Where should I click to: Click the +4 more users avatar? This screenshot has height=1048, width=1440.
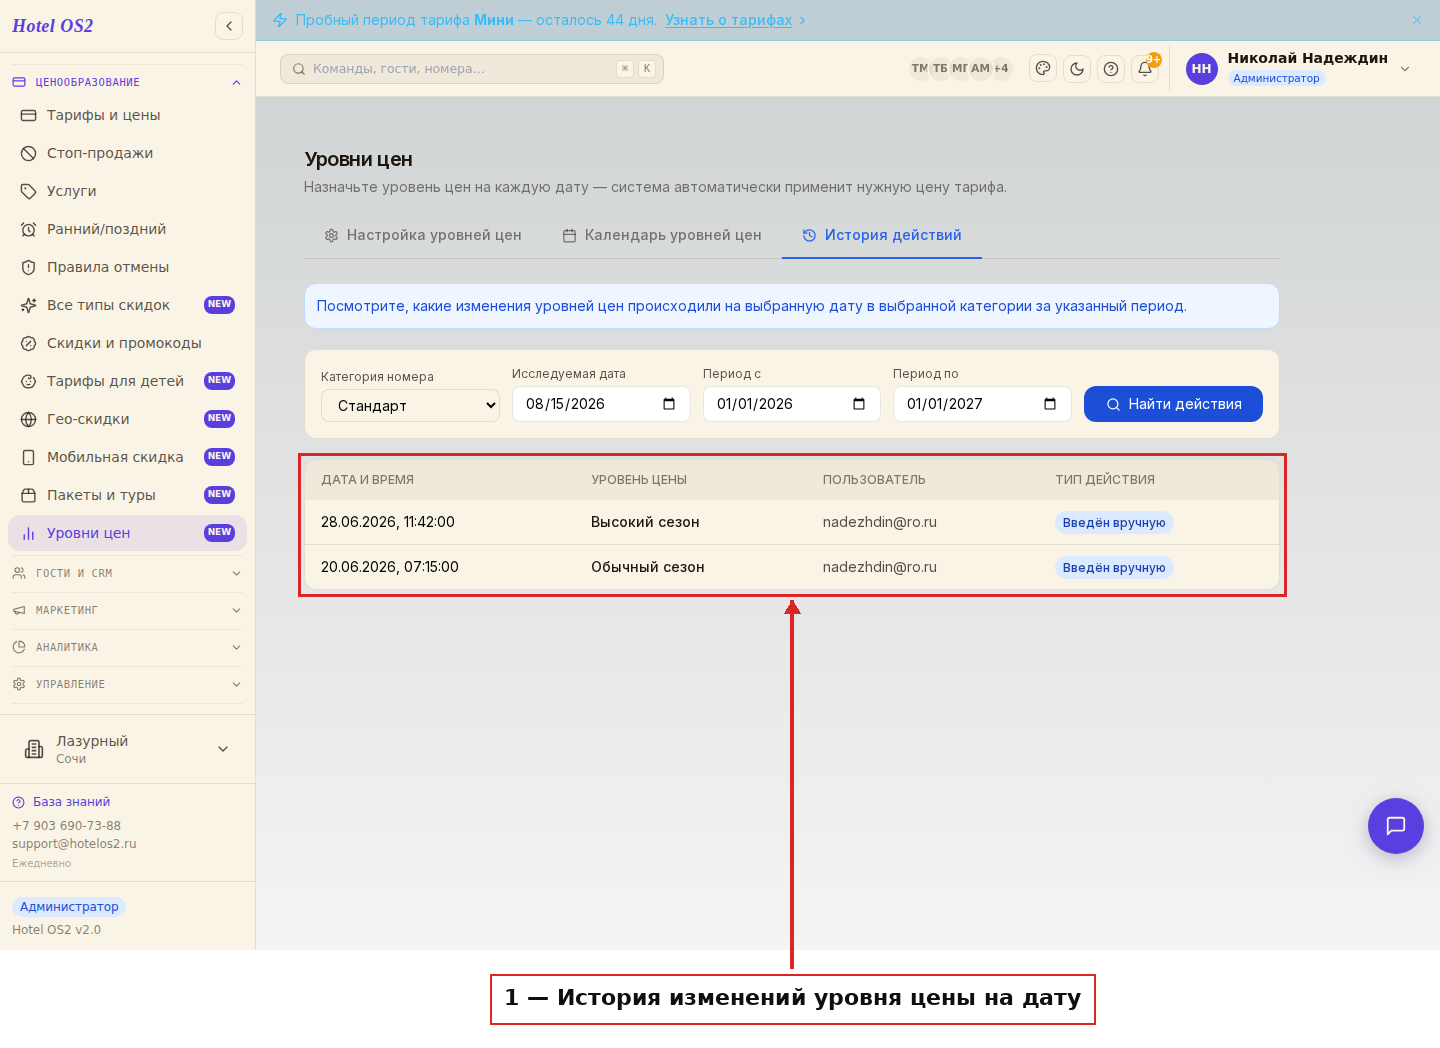point(1001,69)
